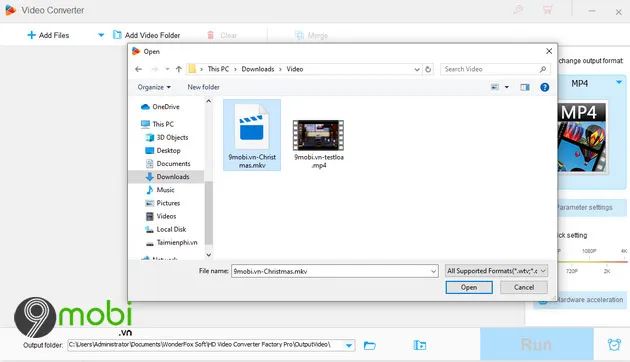Adjust the resolution quick setting slider
This screenshot has height=362, width=630.
click(x=591, y=261)
